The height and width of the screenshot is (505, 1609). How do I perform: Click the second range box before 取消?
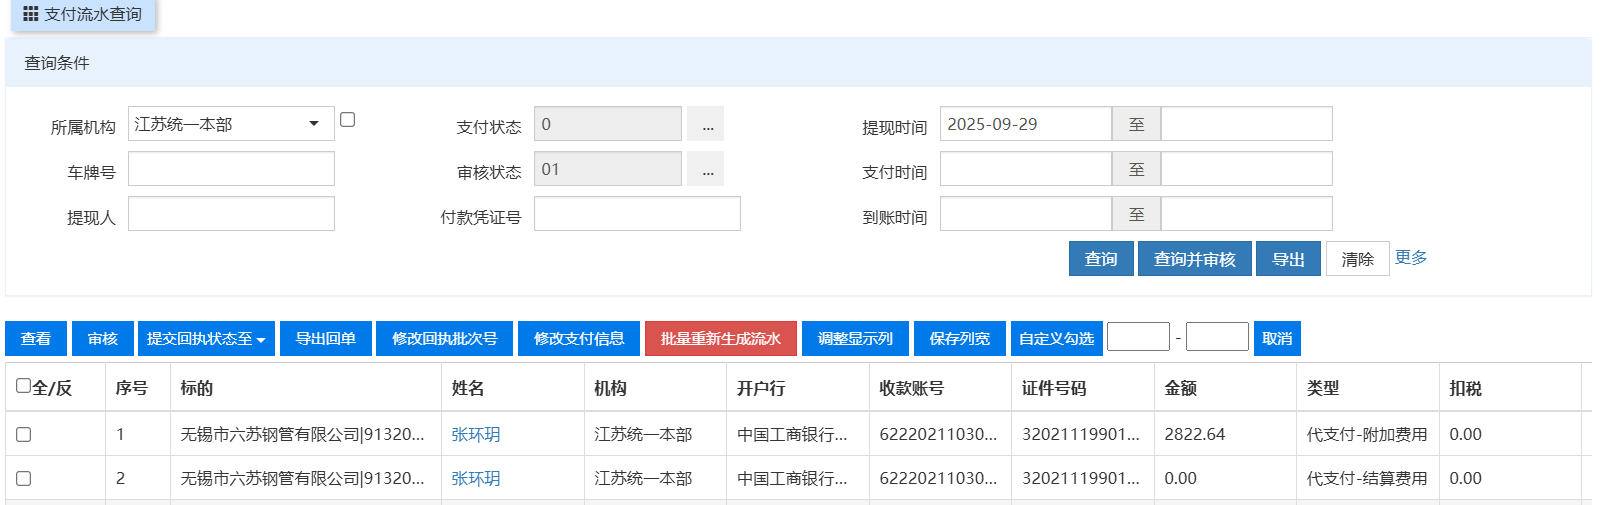(x=1217, y=337)
